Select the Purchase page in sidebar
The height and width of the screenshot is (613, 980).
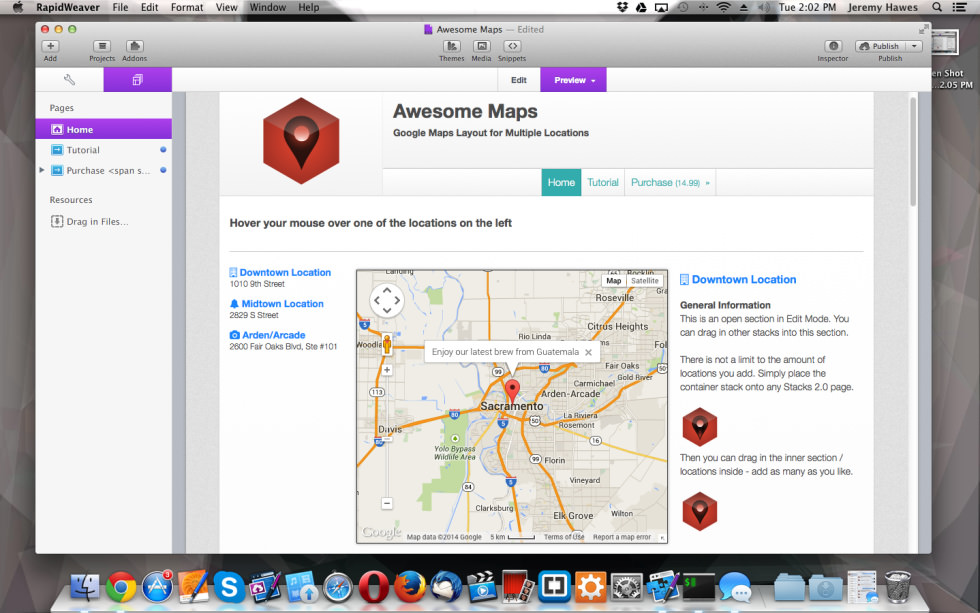click(104, 171)
